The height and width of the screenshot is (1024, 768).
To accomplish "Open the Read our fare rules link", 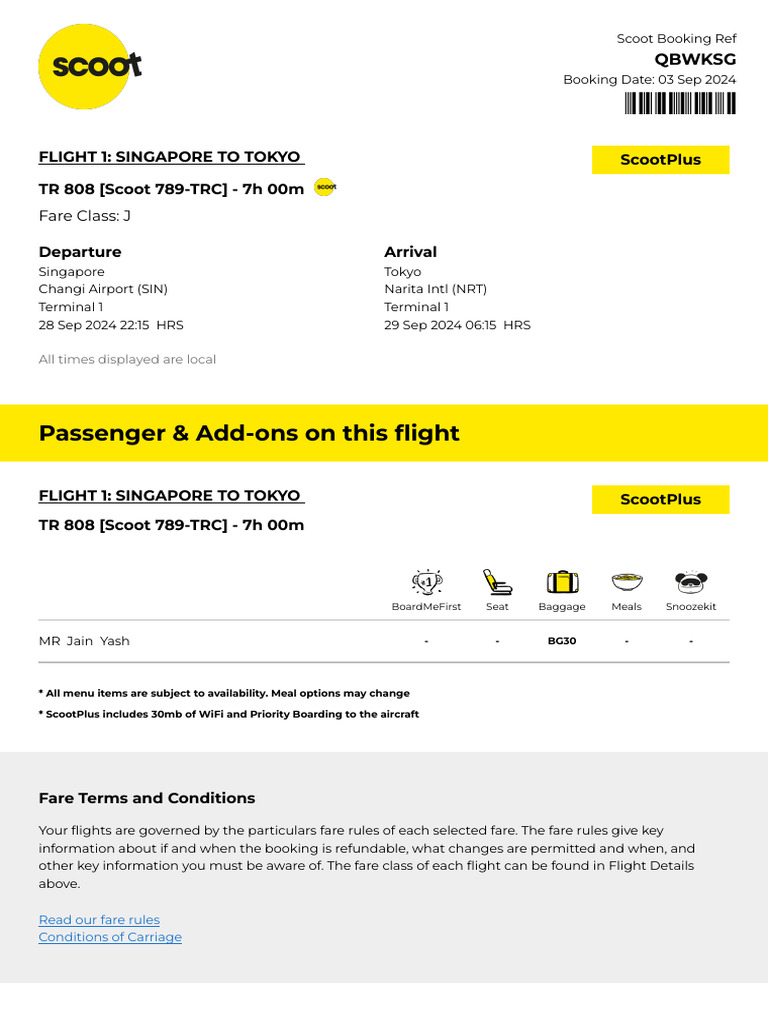I will [99, 920].
